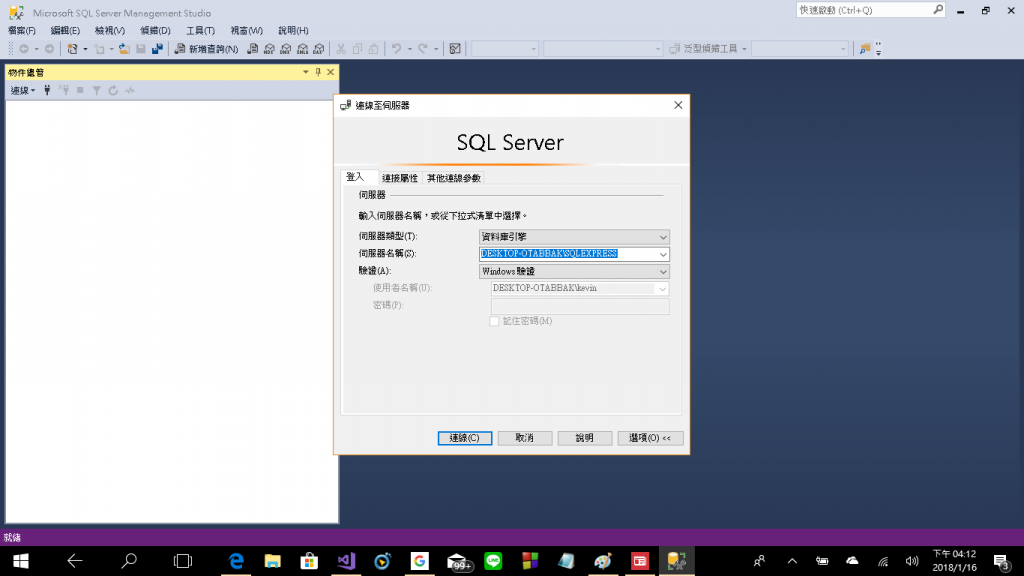Click the volume speaker icon in tray
Viewport: 1024px width, 576px height.
(x=912, y=561)
